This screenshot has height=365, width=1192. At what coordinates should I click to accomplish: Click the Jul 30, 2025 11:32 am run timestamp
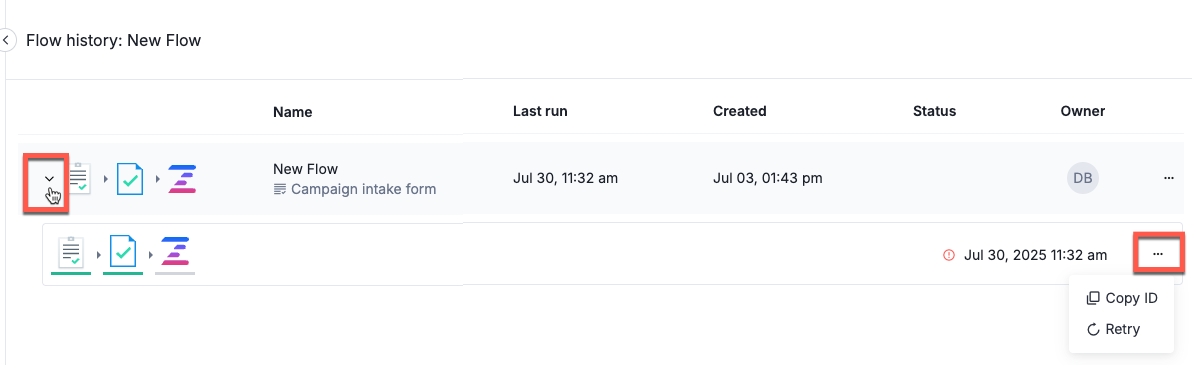point(1035,256)
